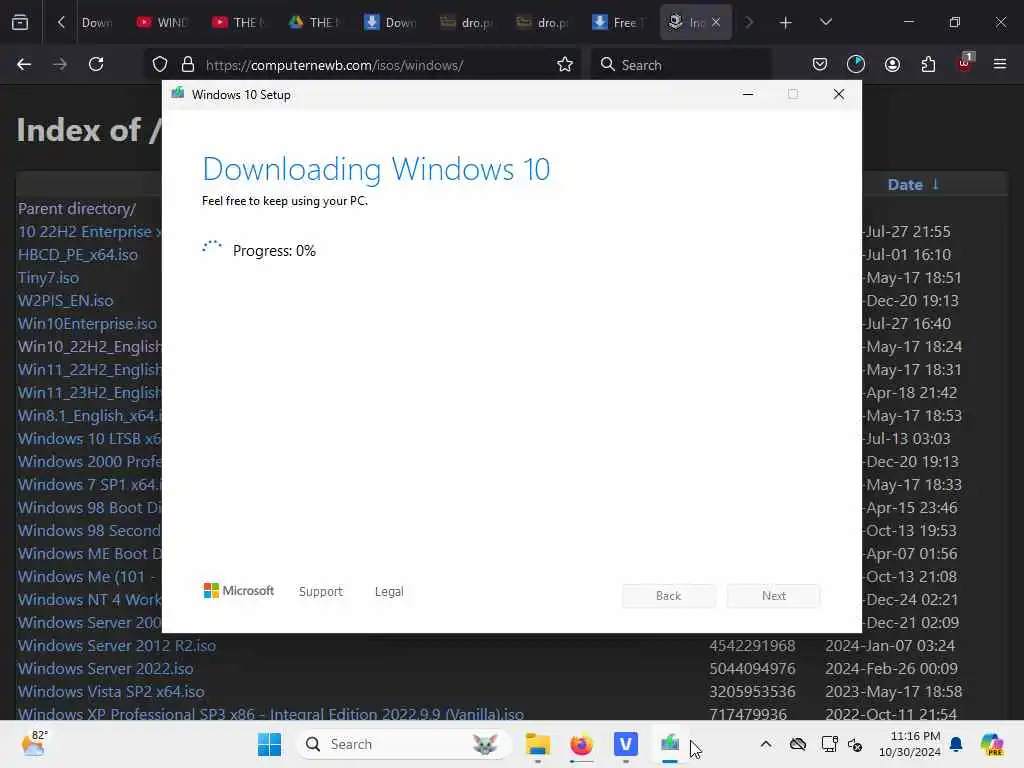Open Support link in setup dialog
The width and height of the screenshot is (1024, 768).
(x=321, y=592)
